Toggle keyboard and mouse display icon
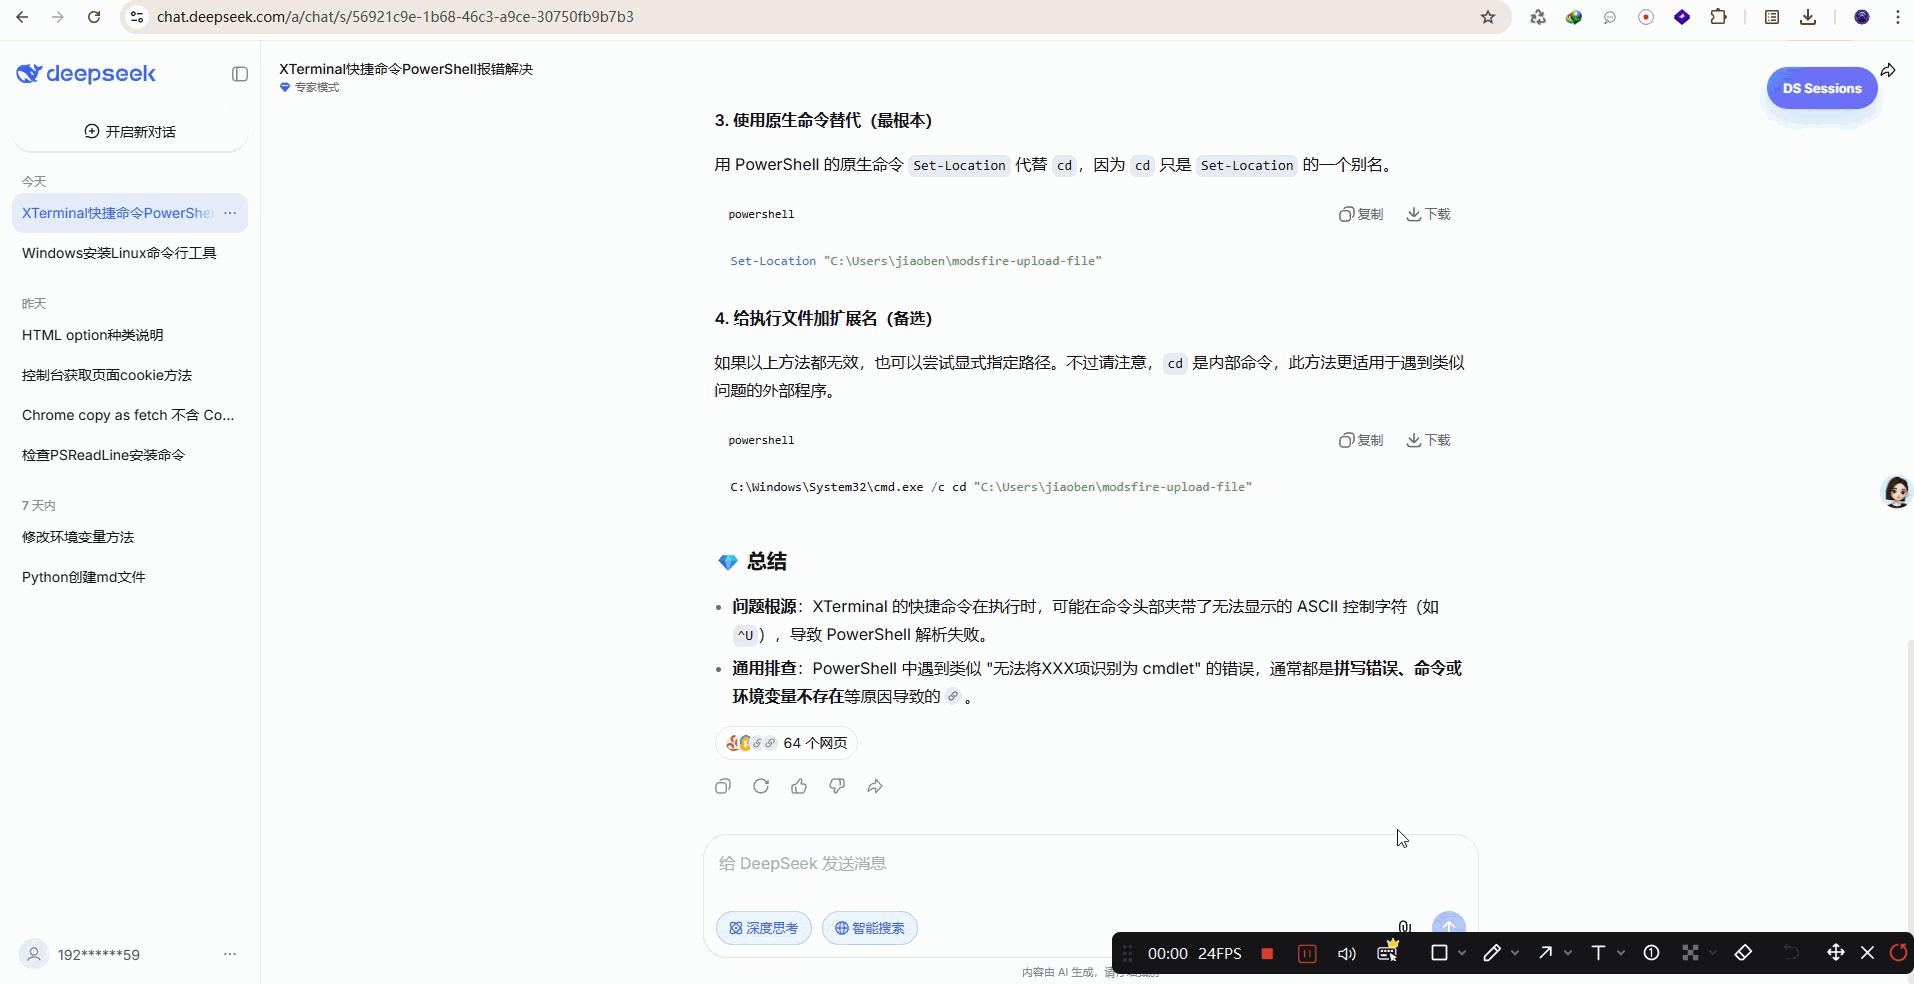 (1387, 952)
